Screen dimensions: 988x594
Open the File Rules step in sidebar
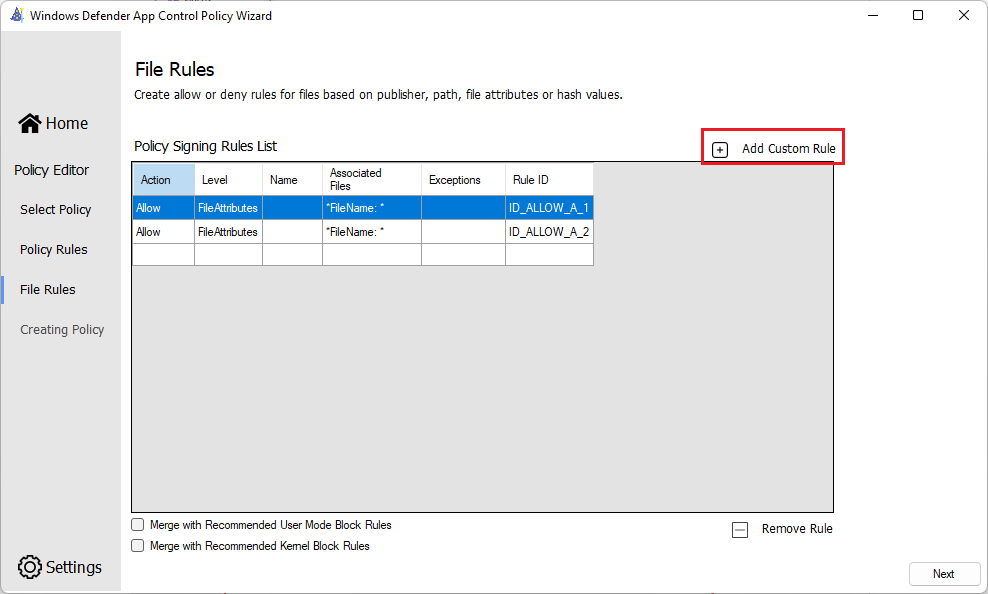pyautogui.click(x=48, y=290)
